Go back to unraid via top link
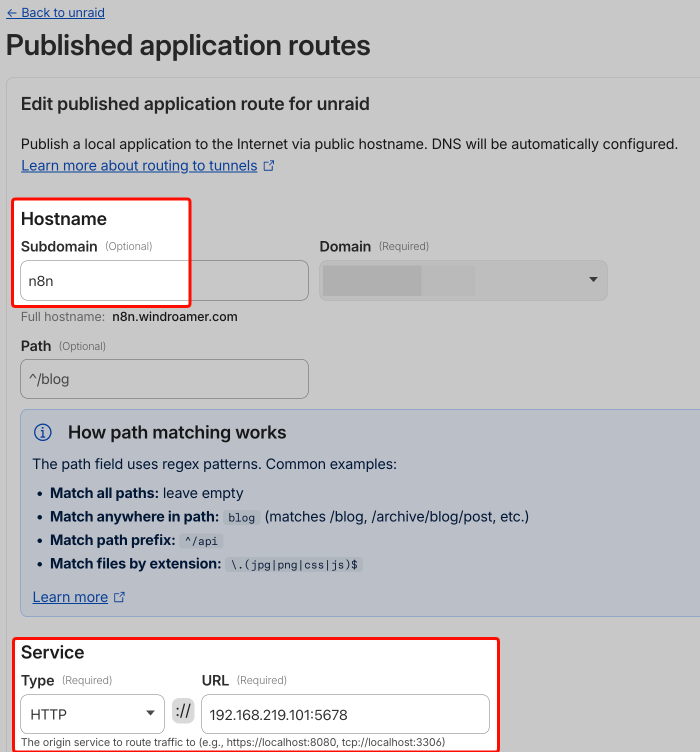 coord(55,13)
